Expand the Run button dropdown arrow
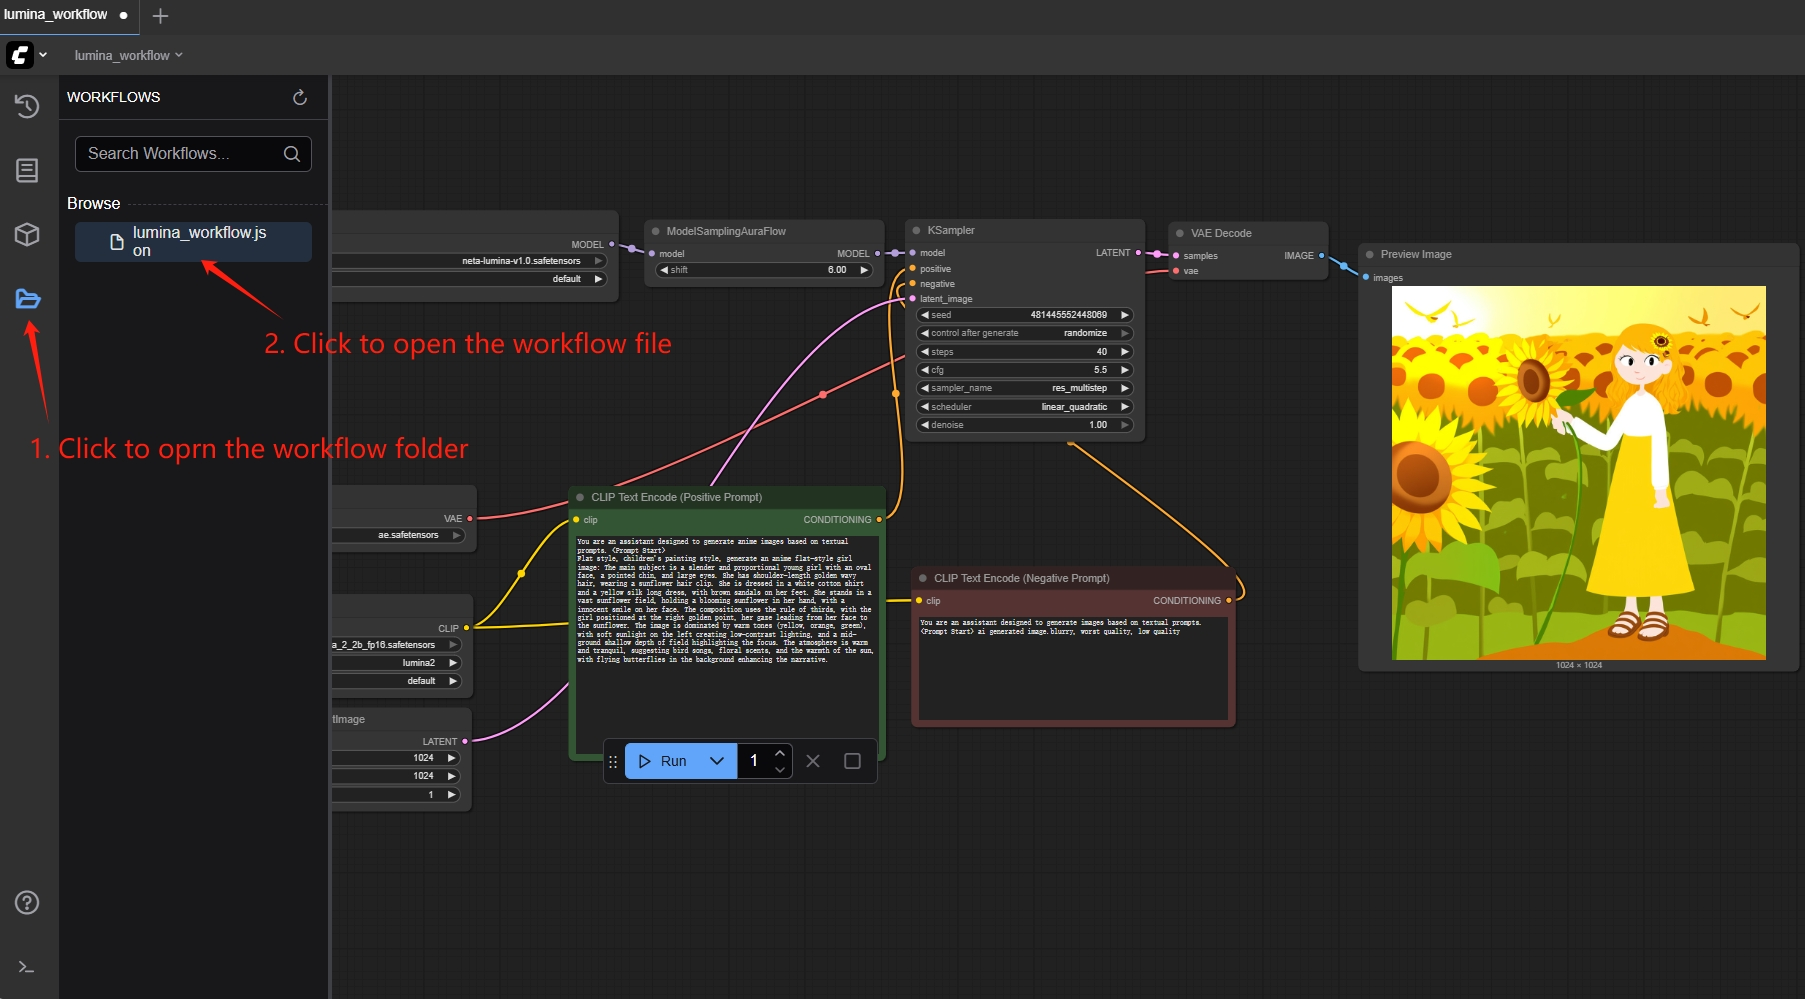The image size is (1805, 999). (x=717, y=761)
